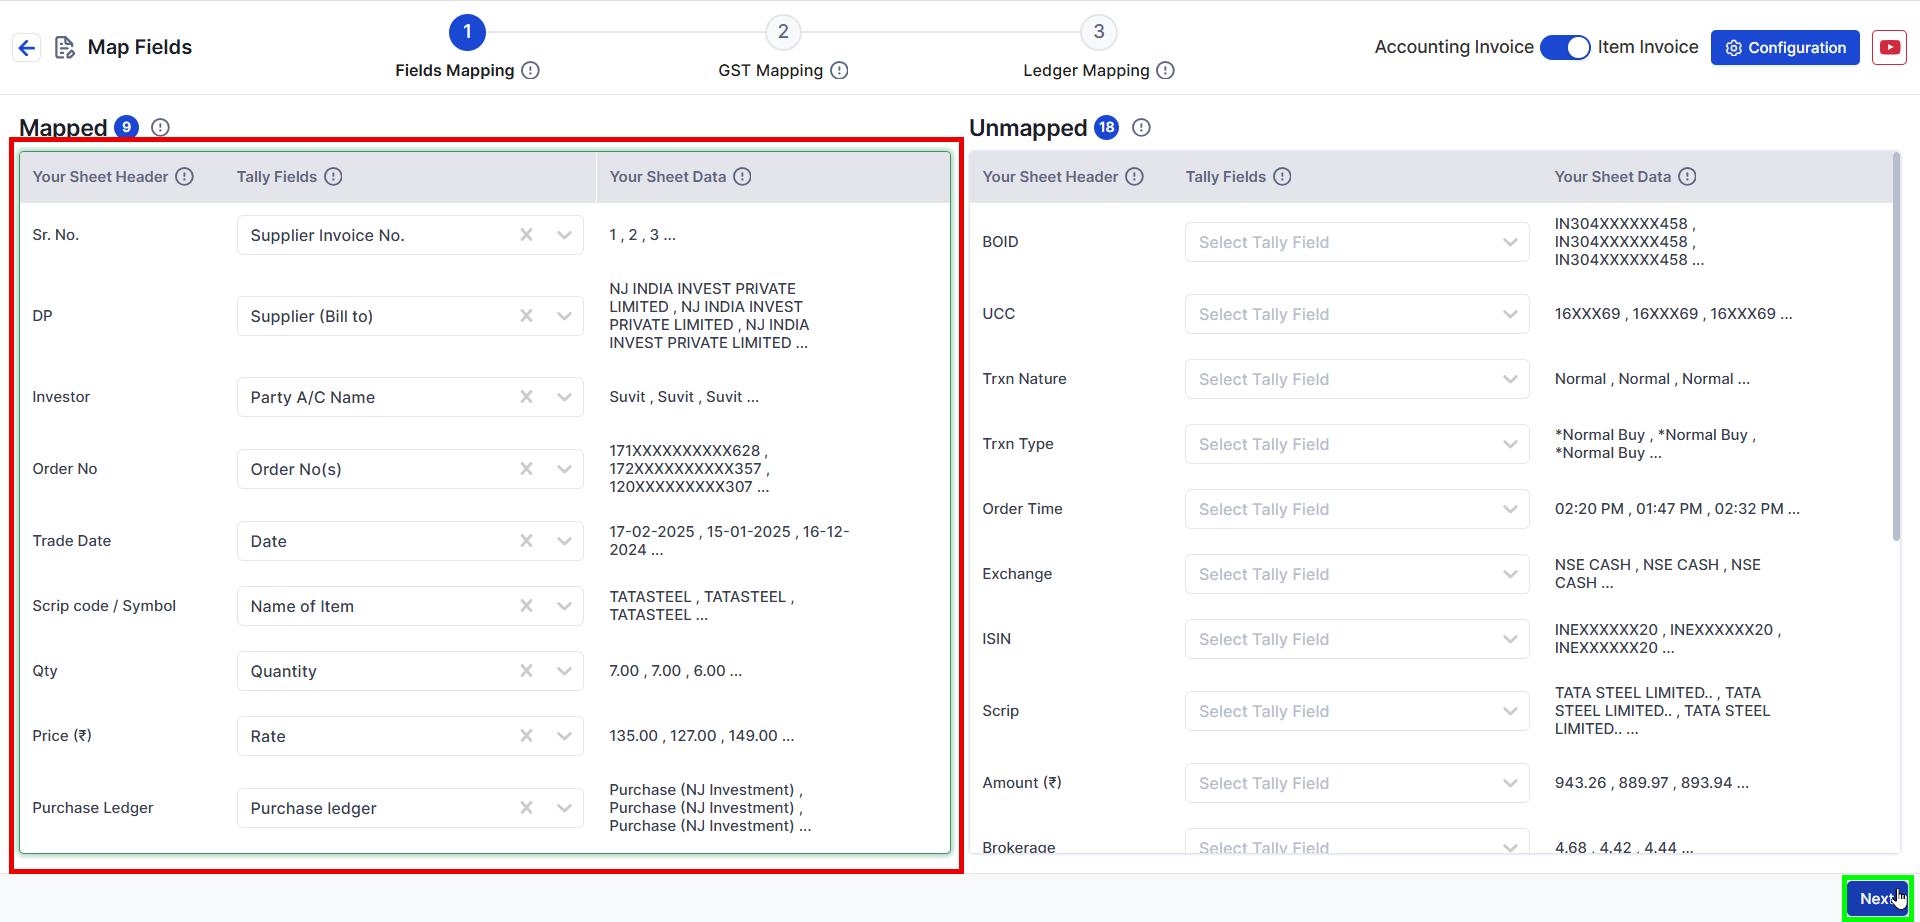1920x922 pixels.
Task: Remove the Party A/C Name mapping
Action: pos(526,397)
